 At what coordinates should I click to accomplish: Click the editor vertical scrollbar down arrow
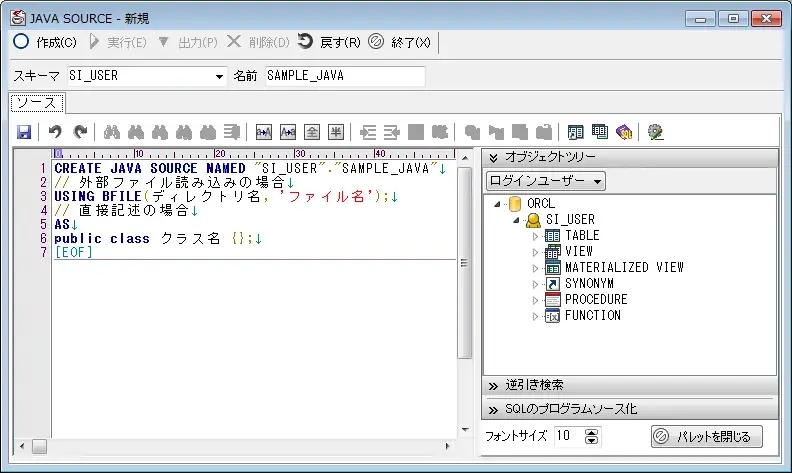pyautogui.click(x=465, y=430)
